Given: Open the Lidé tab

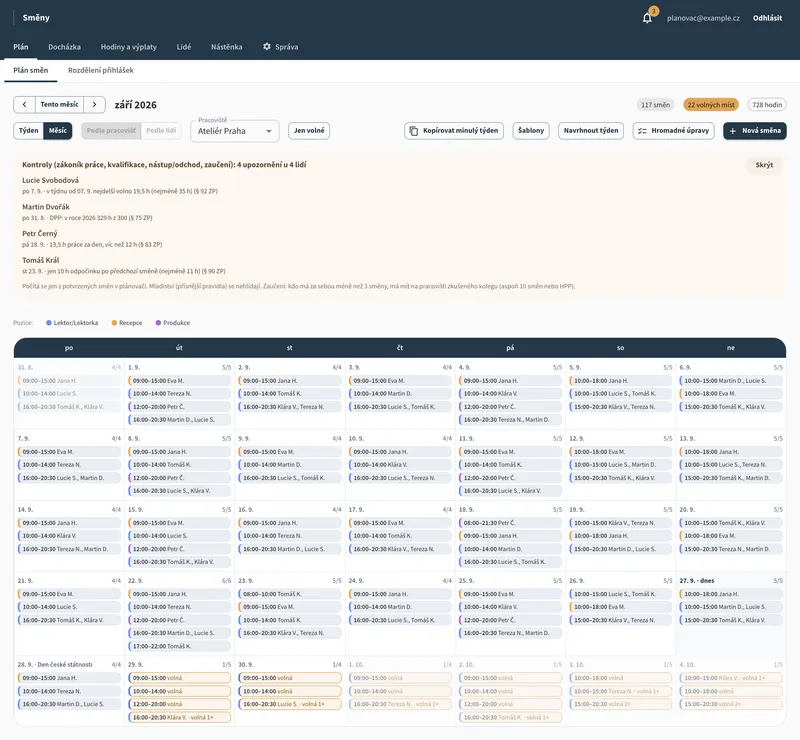Looking at the screenshot, I should click(x=184, y=47).
